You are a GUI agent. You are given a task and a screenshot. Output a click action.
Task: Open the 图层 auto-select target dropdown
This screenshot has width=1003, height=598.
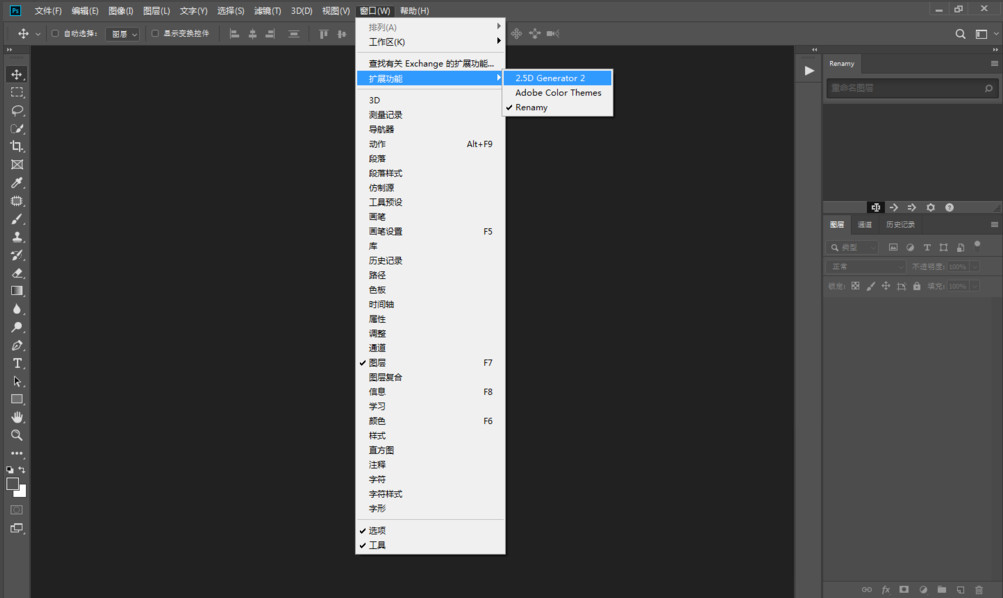[124, 34]
